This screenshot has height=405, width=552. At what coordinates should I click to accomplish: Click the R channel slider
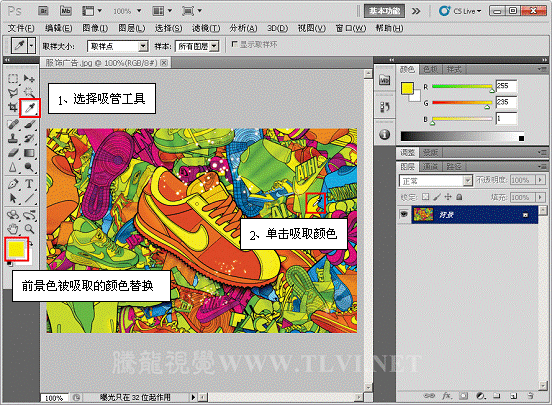[x=462, y=86]
